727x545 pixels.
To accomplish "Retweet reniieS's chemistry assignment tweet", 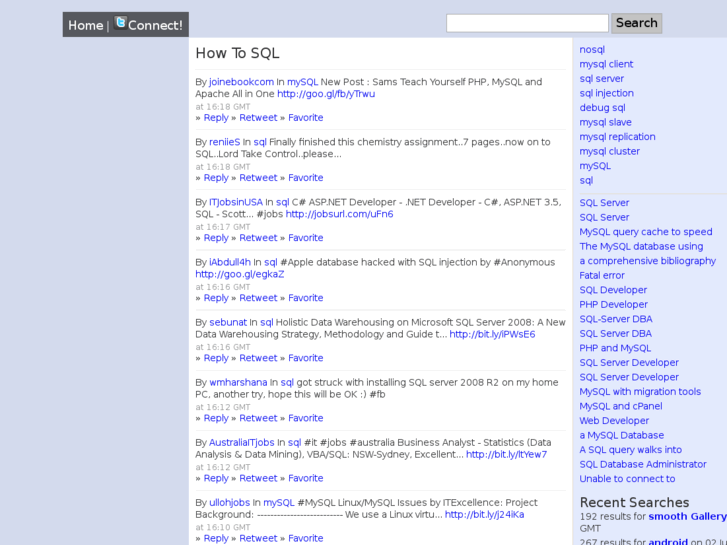I will tap(258, 178).
